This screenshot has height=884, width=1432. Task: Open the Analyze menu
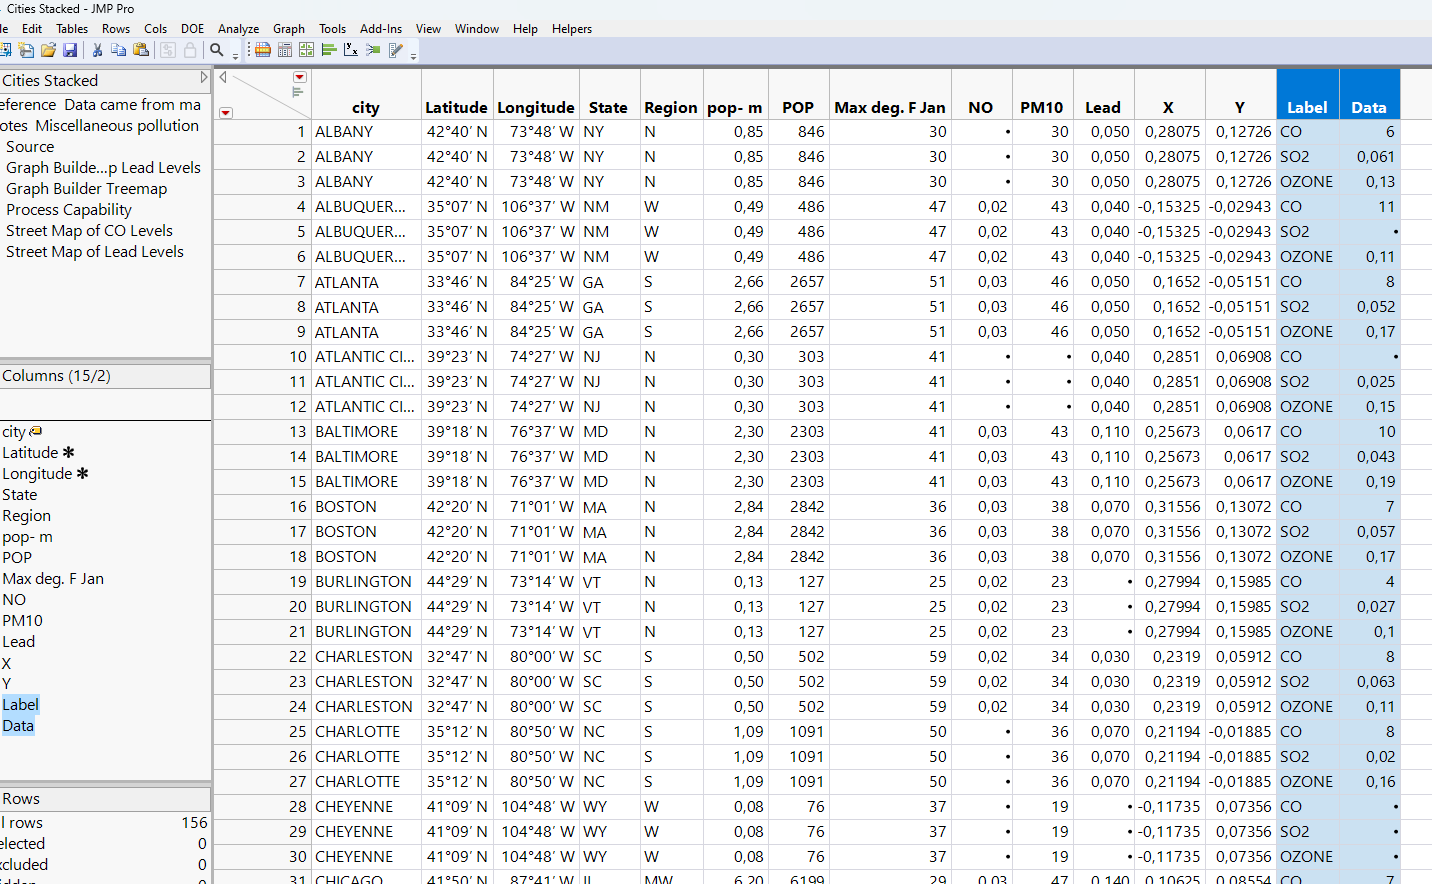[238, 29]
